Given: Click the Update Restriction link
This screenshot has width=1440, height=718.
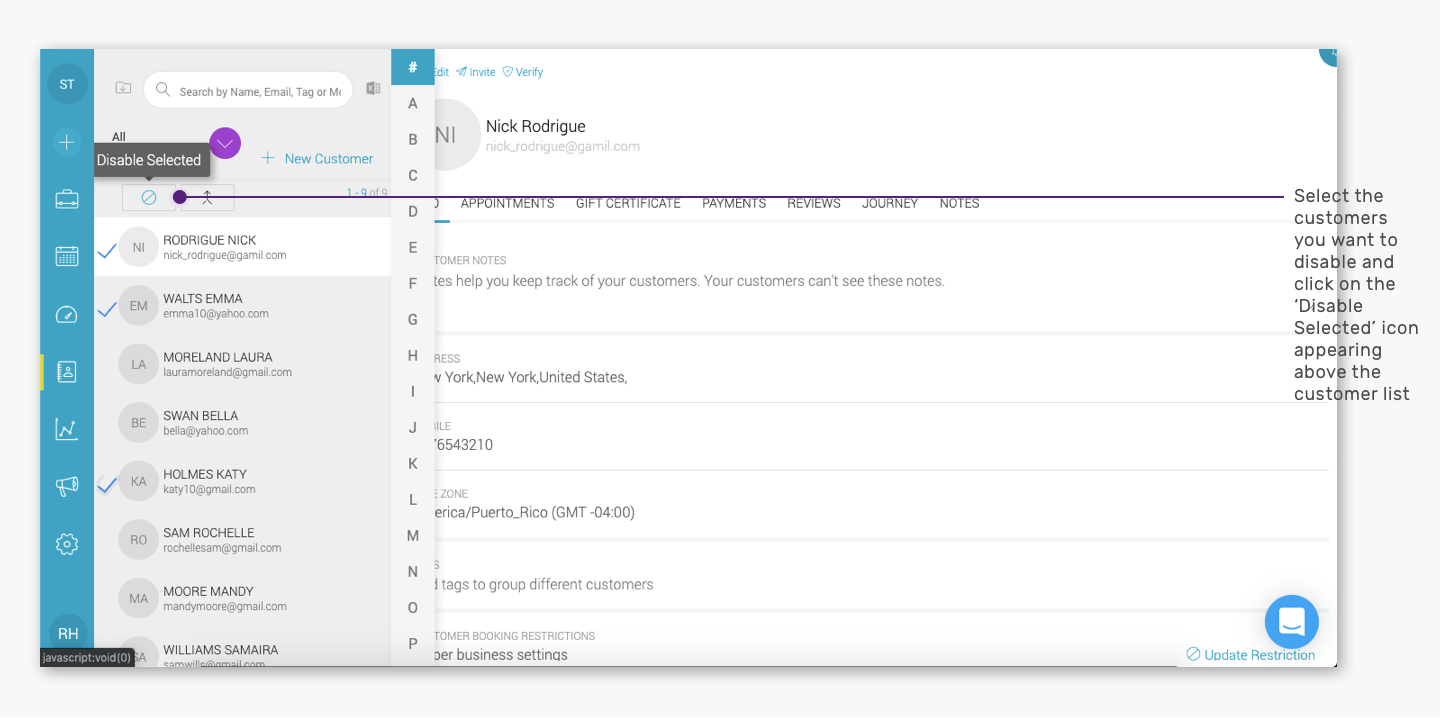Looking at the screenshot, I should coord(1250,655).
